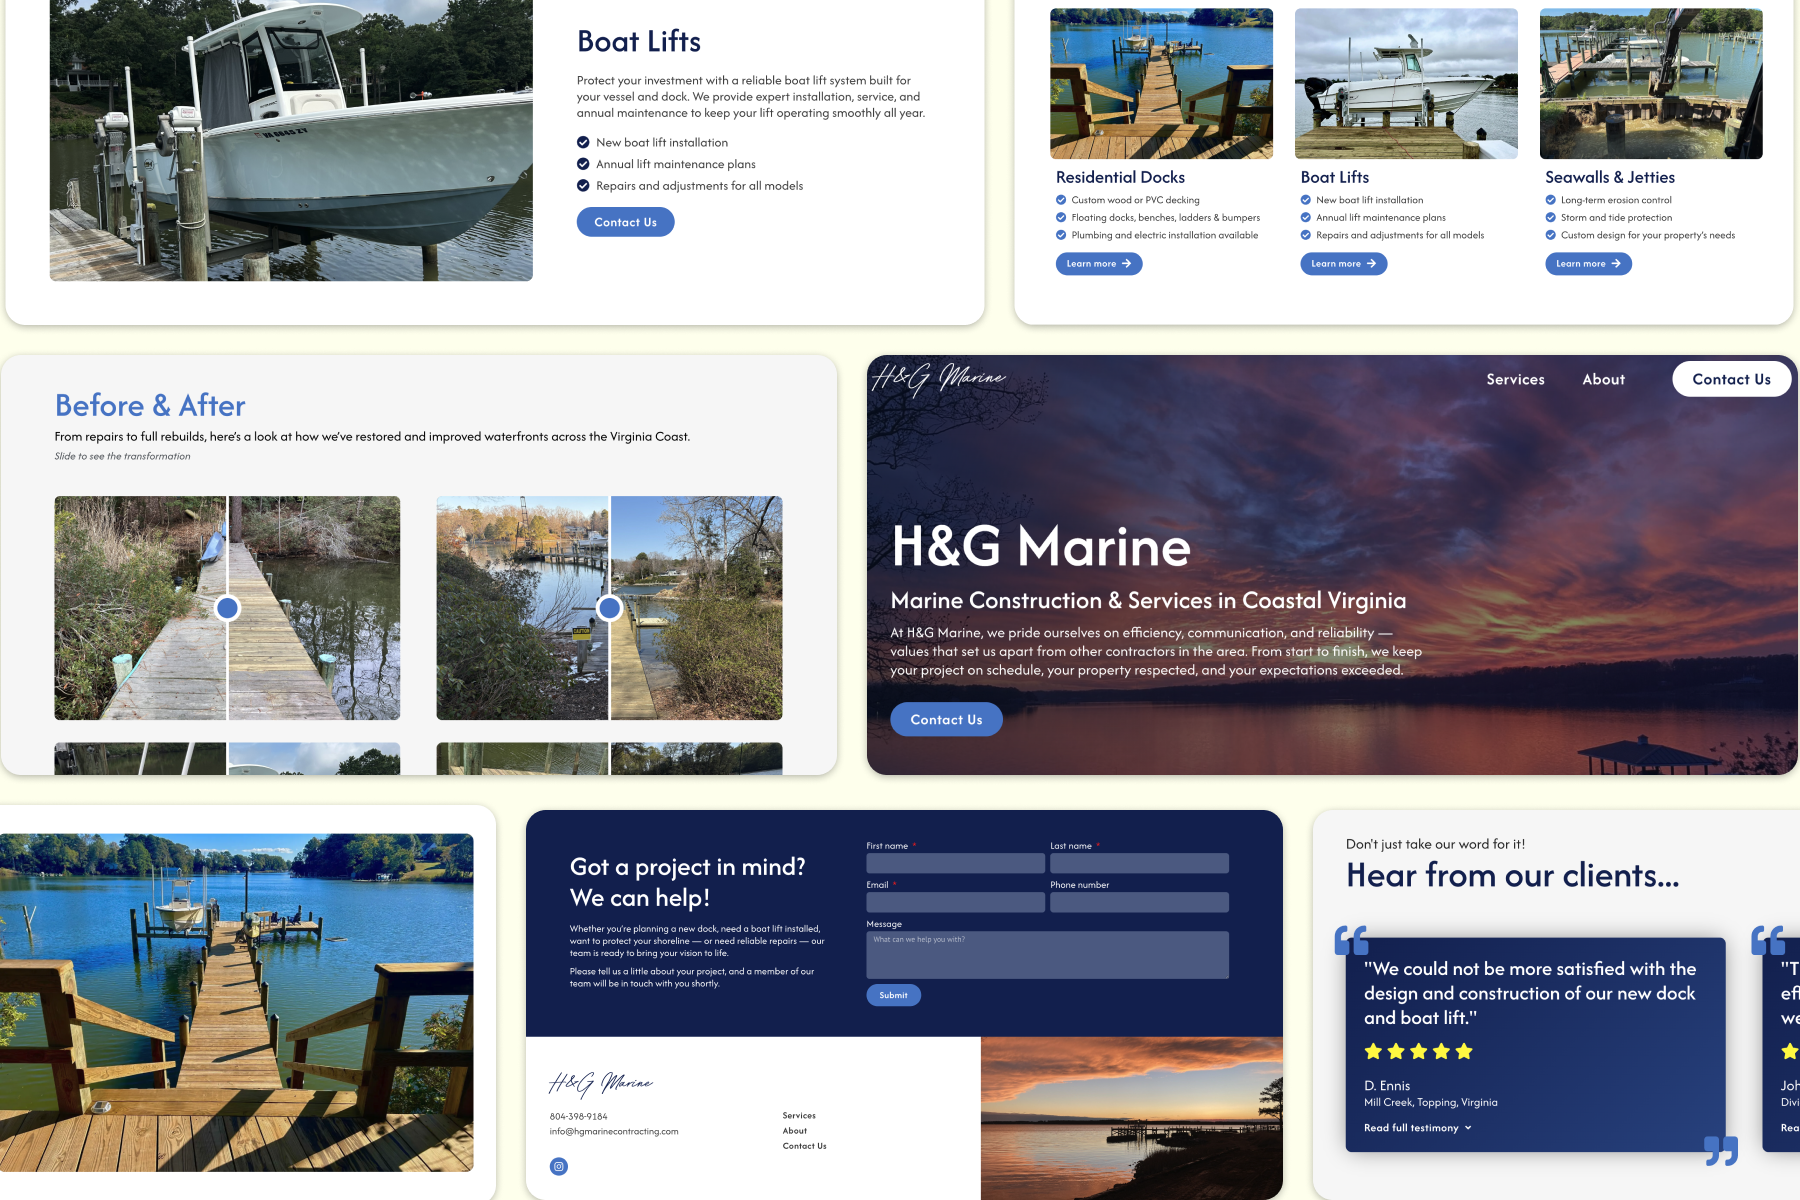Grab slider handle on first before-after dock image
This screenshot has height=1200, width=1800.
point(228,607)
